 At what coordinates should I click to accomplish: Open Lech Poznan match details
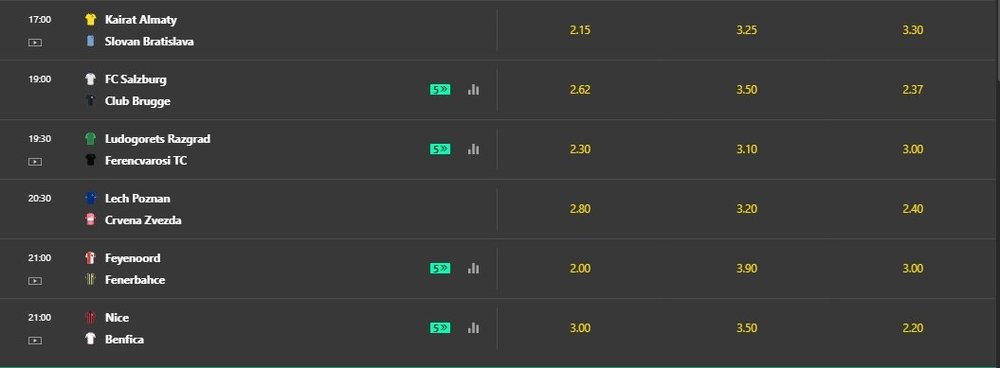point(248,209)
